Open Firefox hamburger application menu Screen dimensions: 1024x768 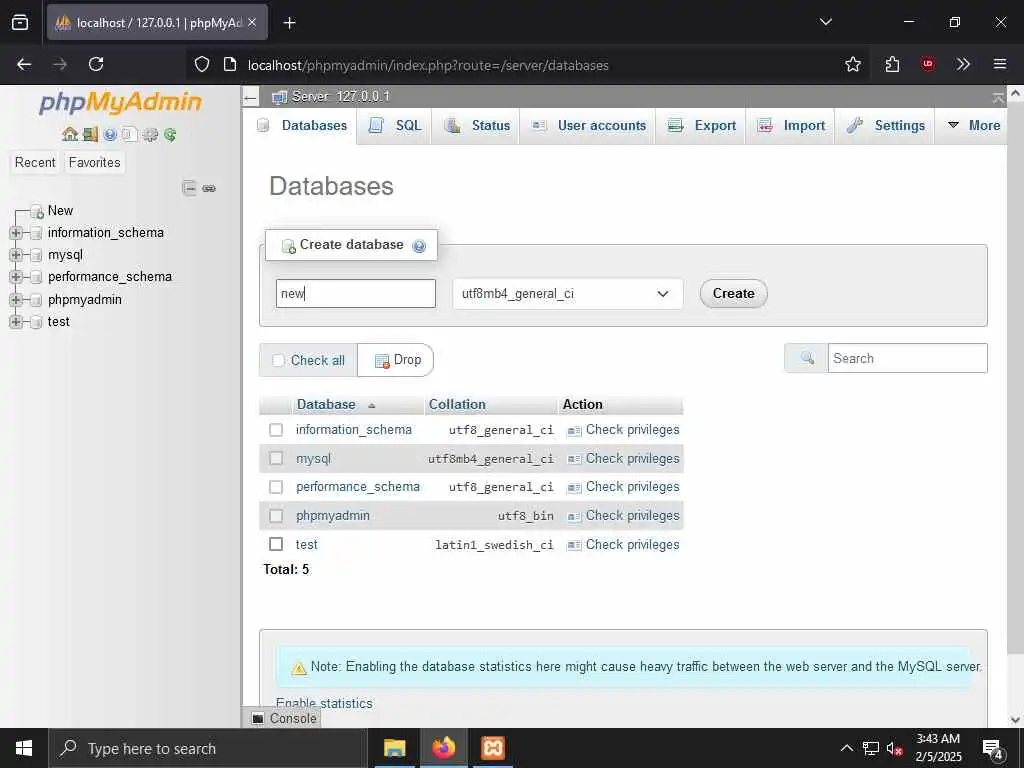(x=999, y=64)
